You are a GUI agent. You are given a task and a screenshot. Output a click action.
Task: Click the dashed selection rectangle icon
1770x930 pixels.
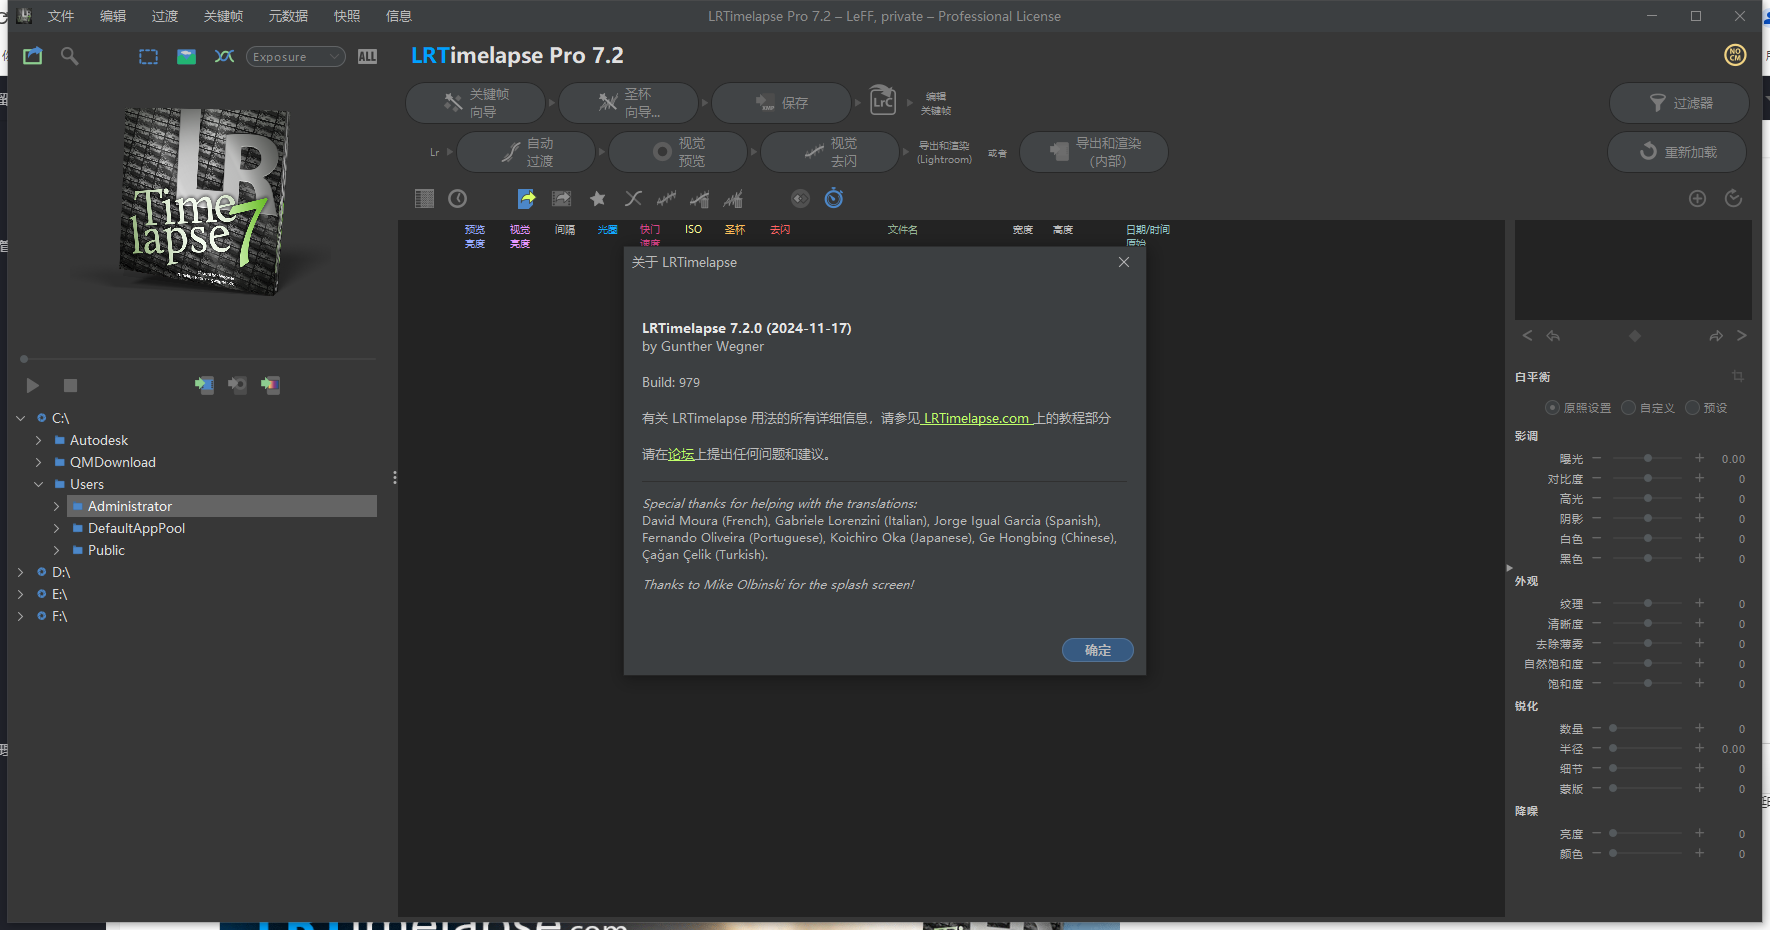[148, 56]
